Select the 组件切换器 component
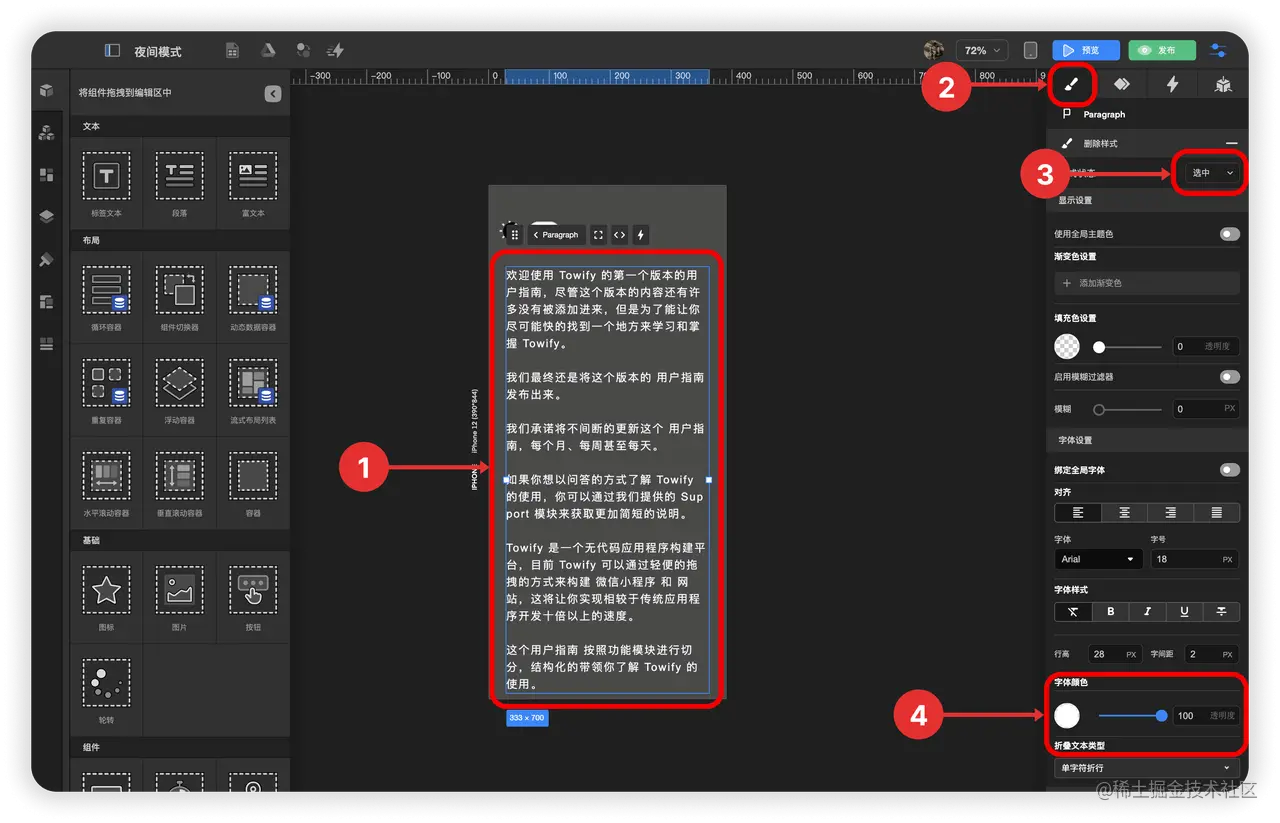This screenshot has width=1280, height=823. (179, 297)
